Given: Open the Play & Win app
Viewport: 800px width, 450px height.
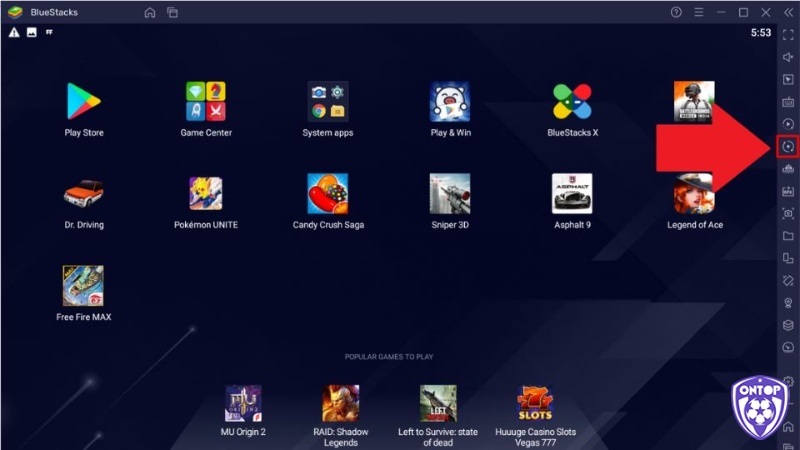Looking at the screenshot, I should (450, 102).
